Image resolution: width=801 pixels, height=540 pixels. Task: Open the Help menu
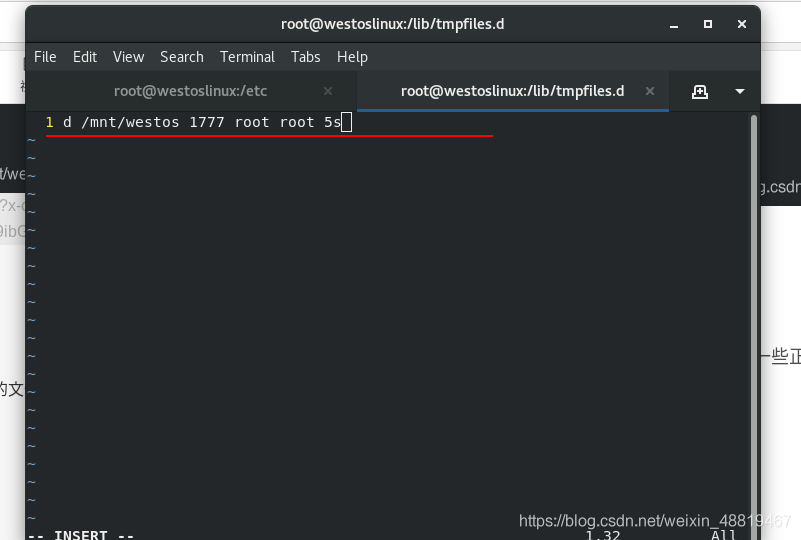pos(352,57)
